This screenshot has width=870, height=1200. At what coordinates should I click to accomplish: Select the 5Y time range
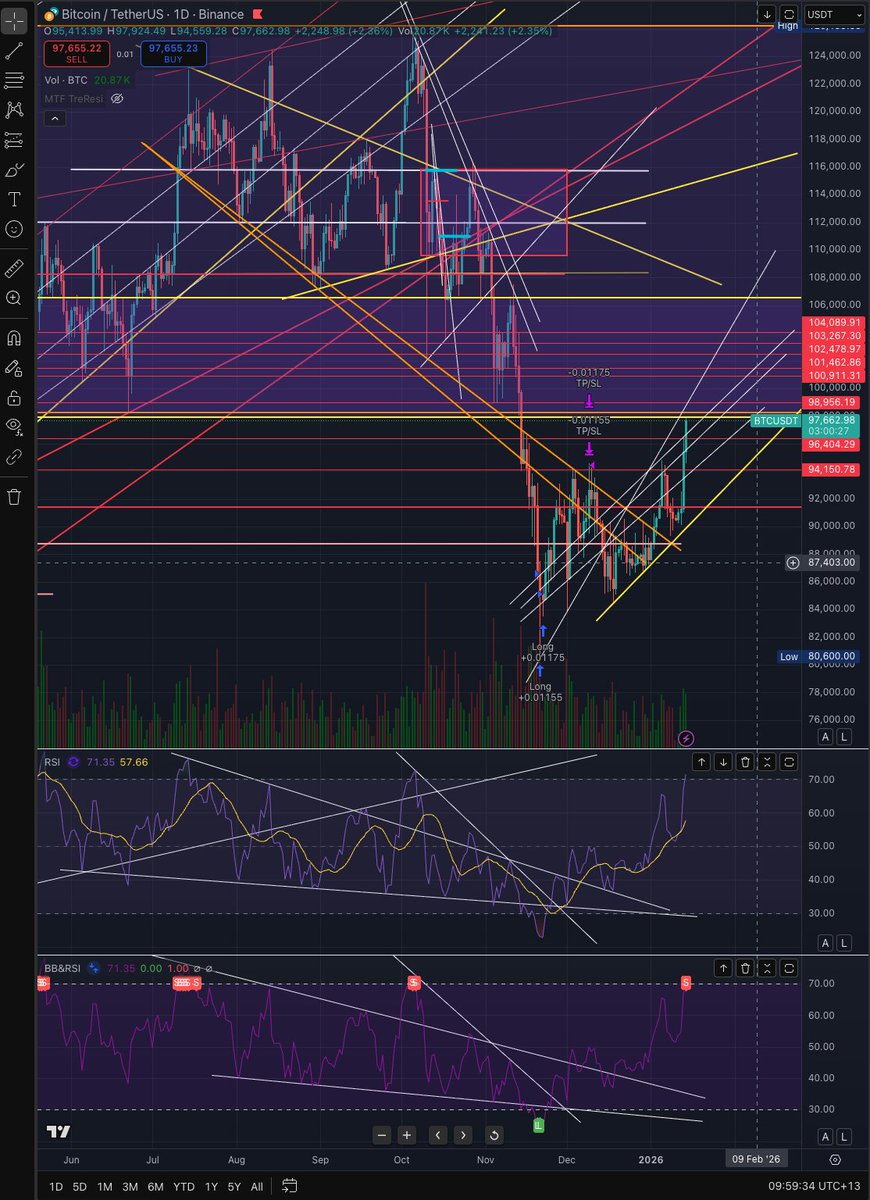233,1186
